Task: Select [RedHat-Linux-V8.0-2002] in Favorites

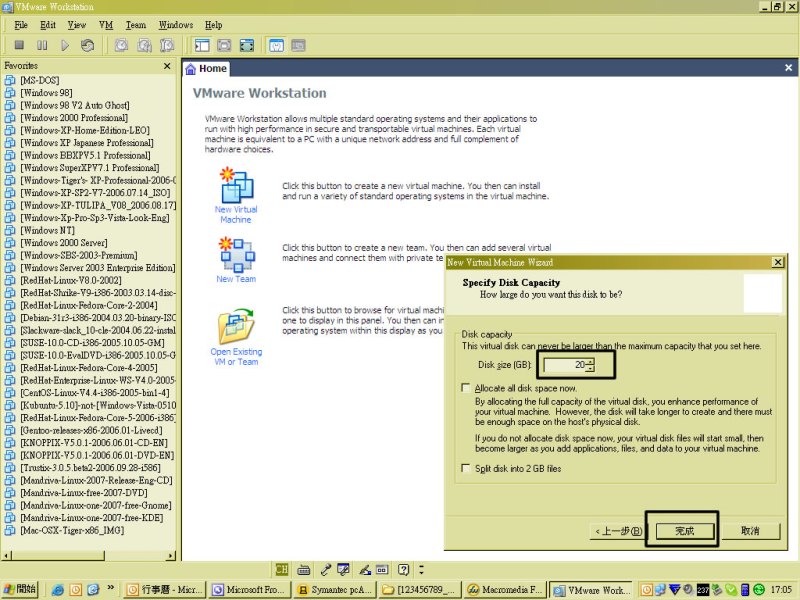Action: click(x=71, y=280)
